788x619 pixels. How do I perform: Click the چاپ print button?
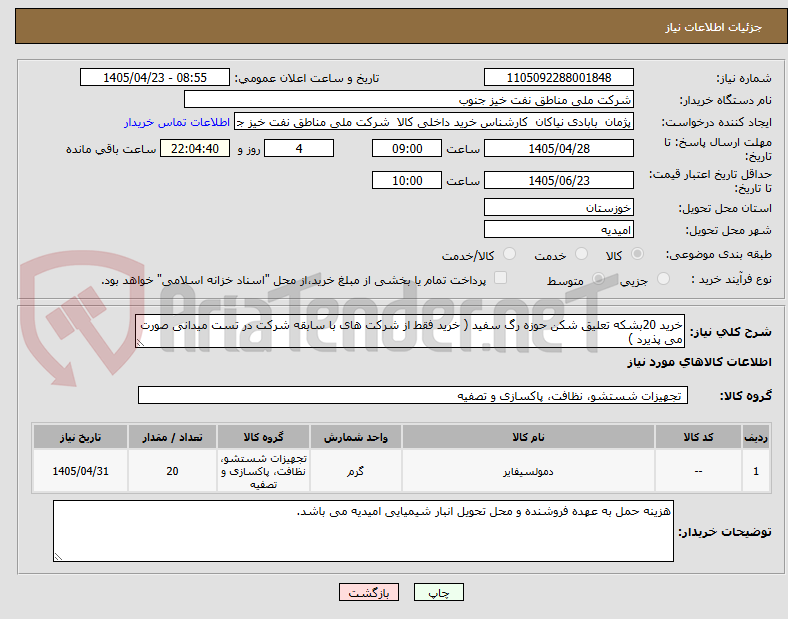pyautogui.click(x=439, y=592)
